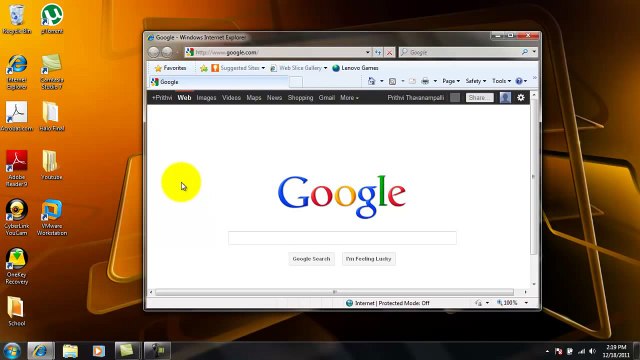Open search provider dropdown arrow
This screenshot has height=360, width=640.
(534, 52)
